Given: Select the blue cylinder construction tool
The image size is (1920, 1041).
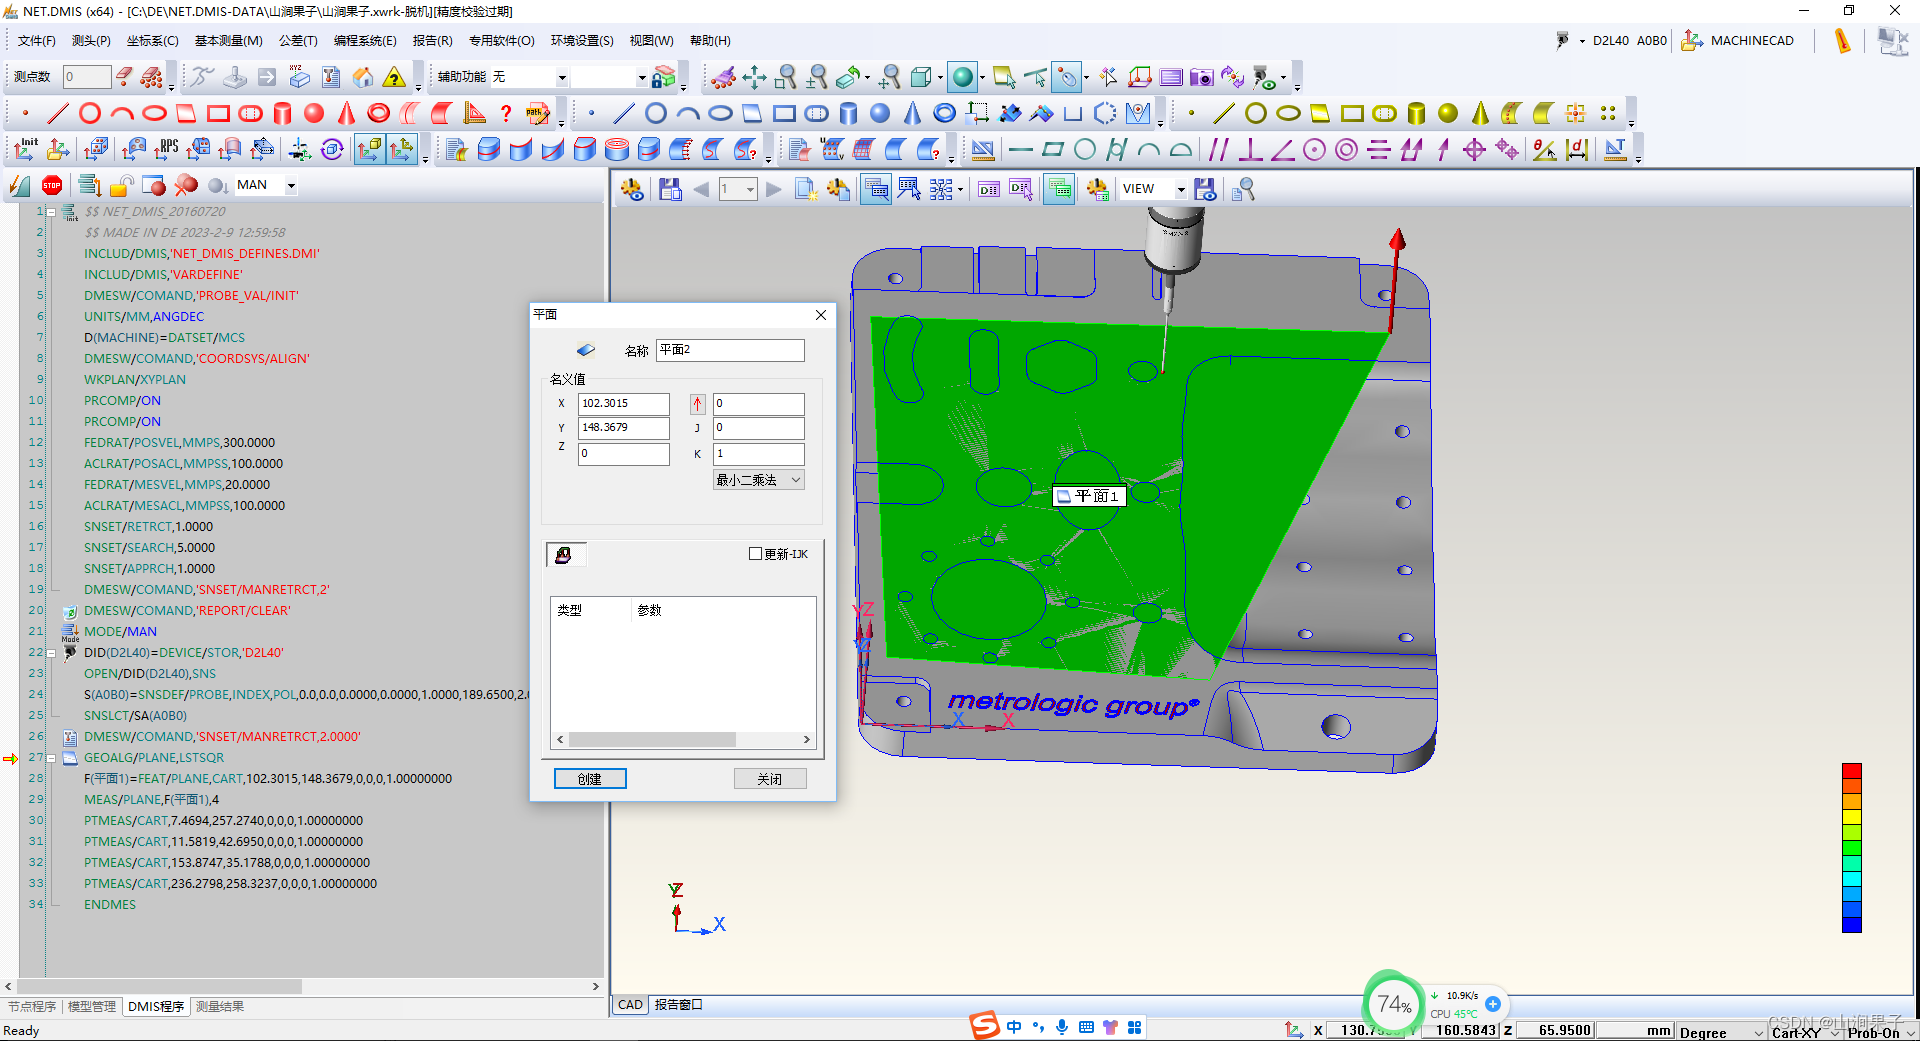Looking at the screenshot, I should 848,113.
